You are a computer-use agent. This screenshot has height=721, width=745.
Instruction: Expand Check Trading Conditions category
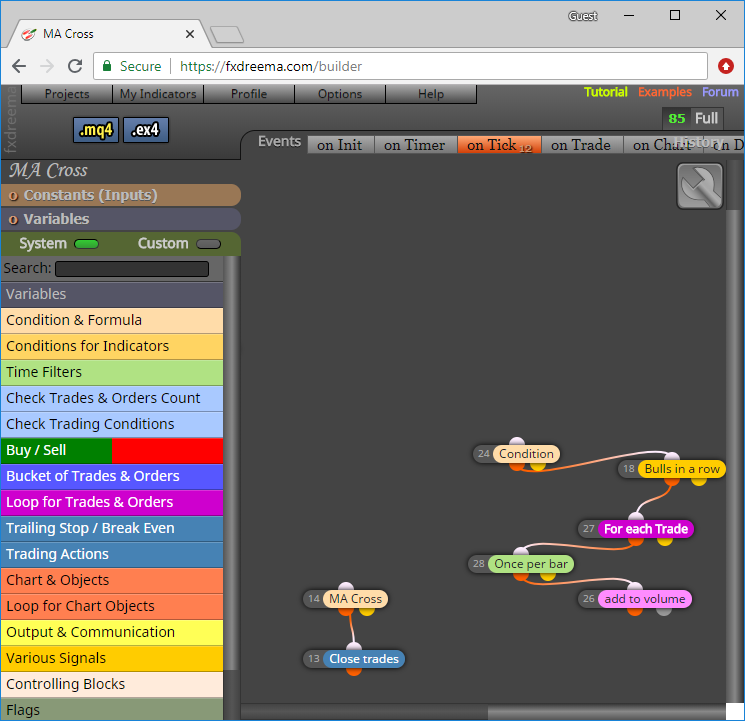112,424
